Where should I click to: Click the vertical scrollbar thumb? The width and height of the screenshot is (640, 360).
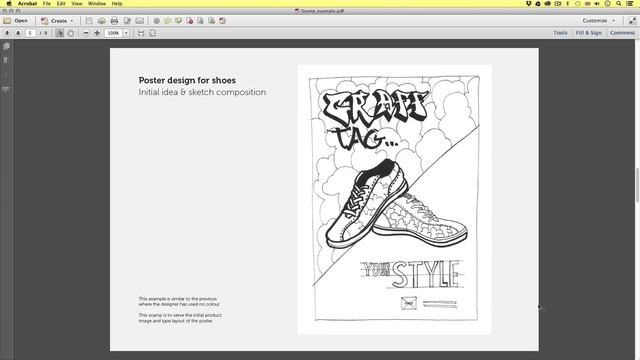[x=637, y=184]
